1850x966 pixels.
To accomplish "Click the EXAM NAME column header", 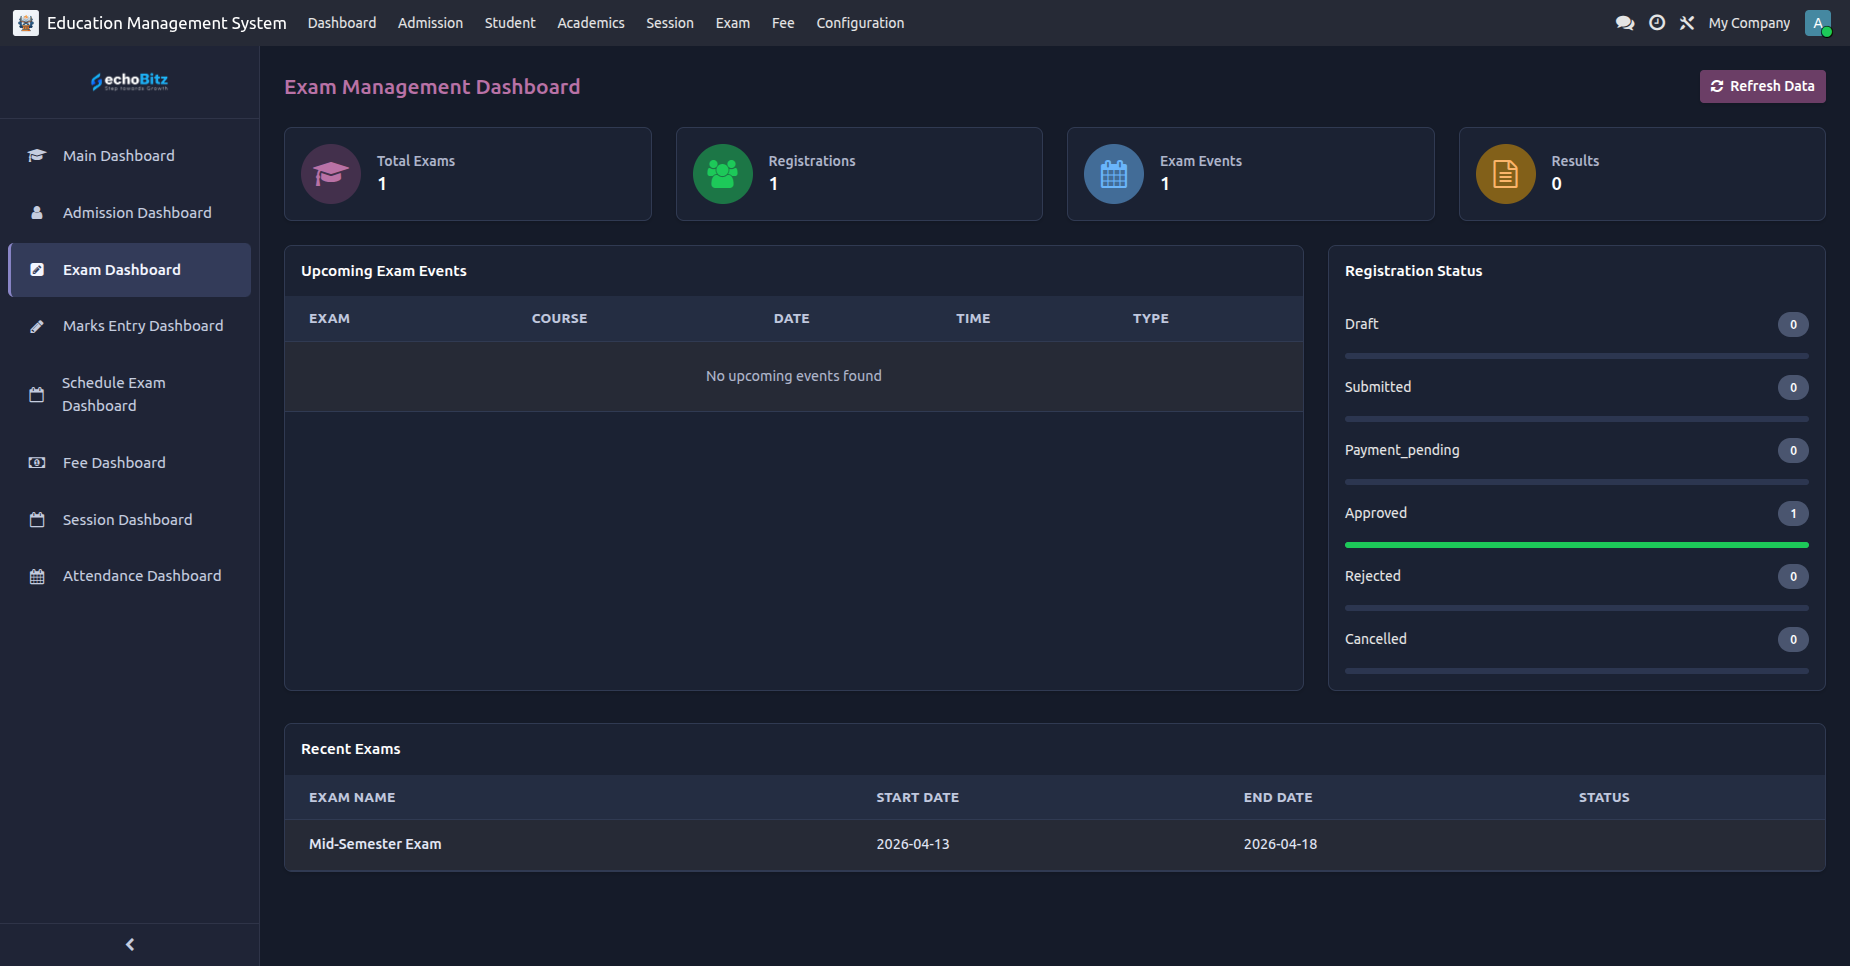I will pos(352,798).
